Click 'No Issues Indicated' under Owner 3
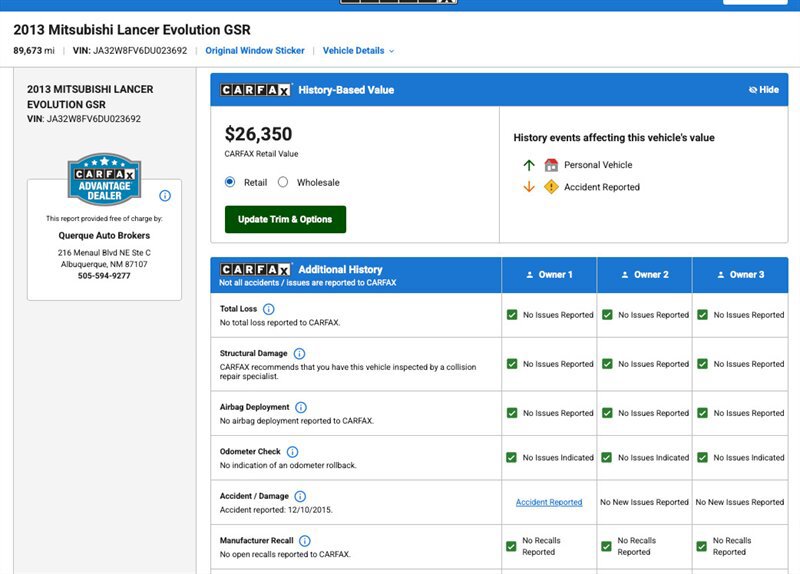Screen dimensions: 800x574 (749, 458)
